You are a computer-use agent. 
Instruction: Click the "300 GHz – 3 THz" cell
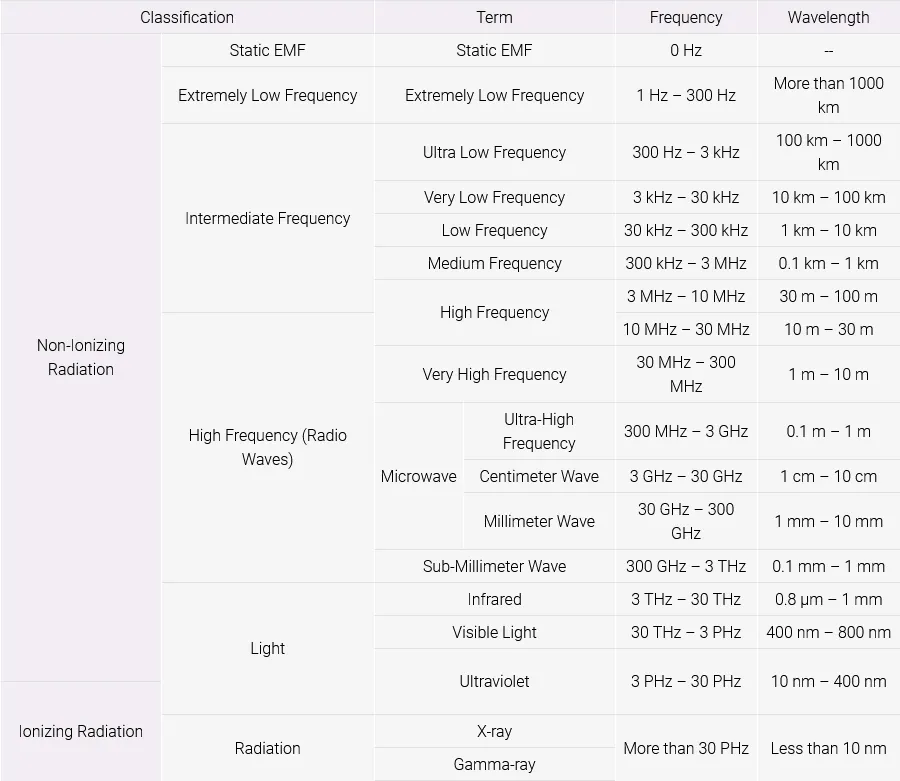[686, 566]
